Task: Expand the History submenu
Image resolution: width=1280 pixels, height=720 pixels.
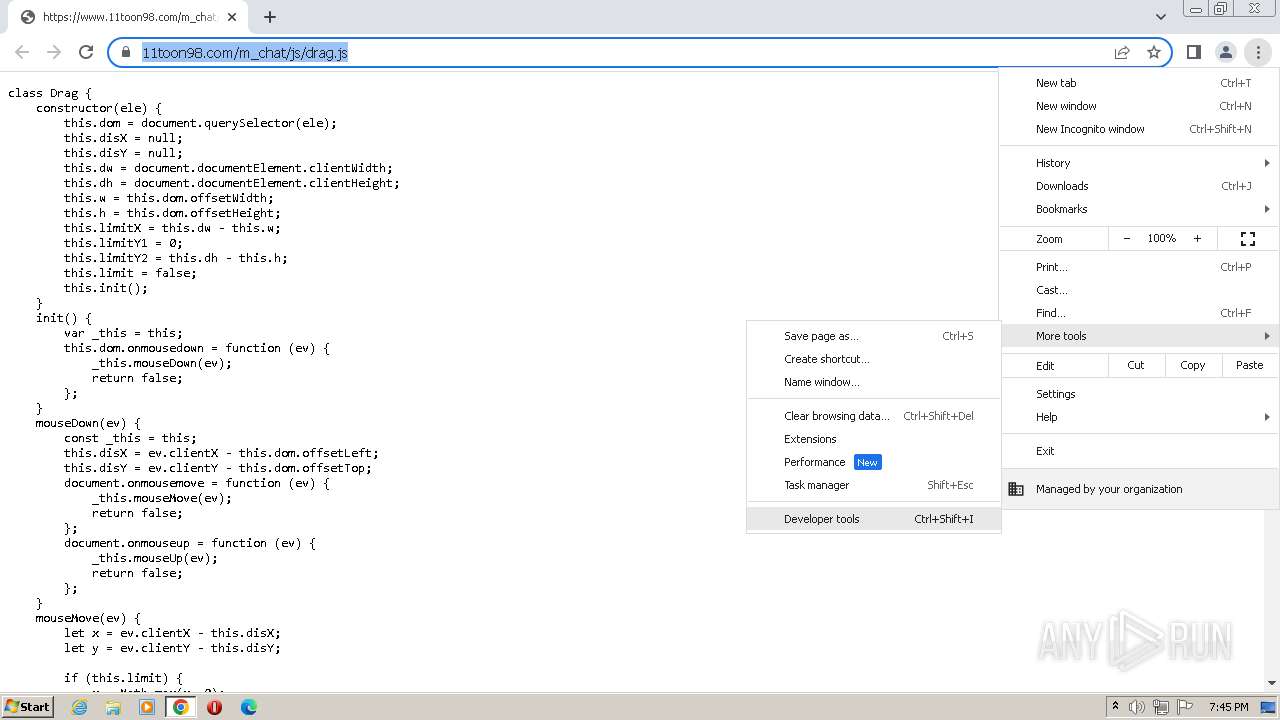Action: point(1139,163)
